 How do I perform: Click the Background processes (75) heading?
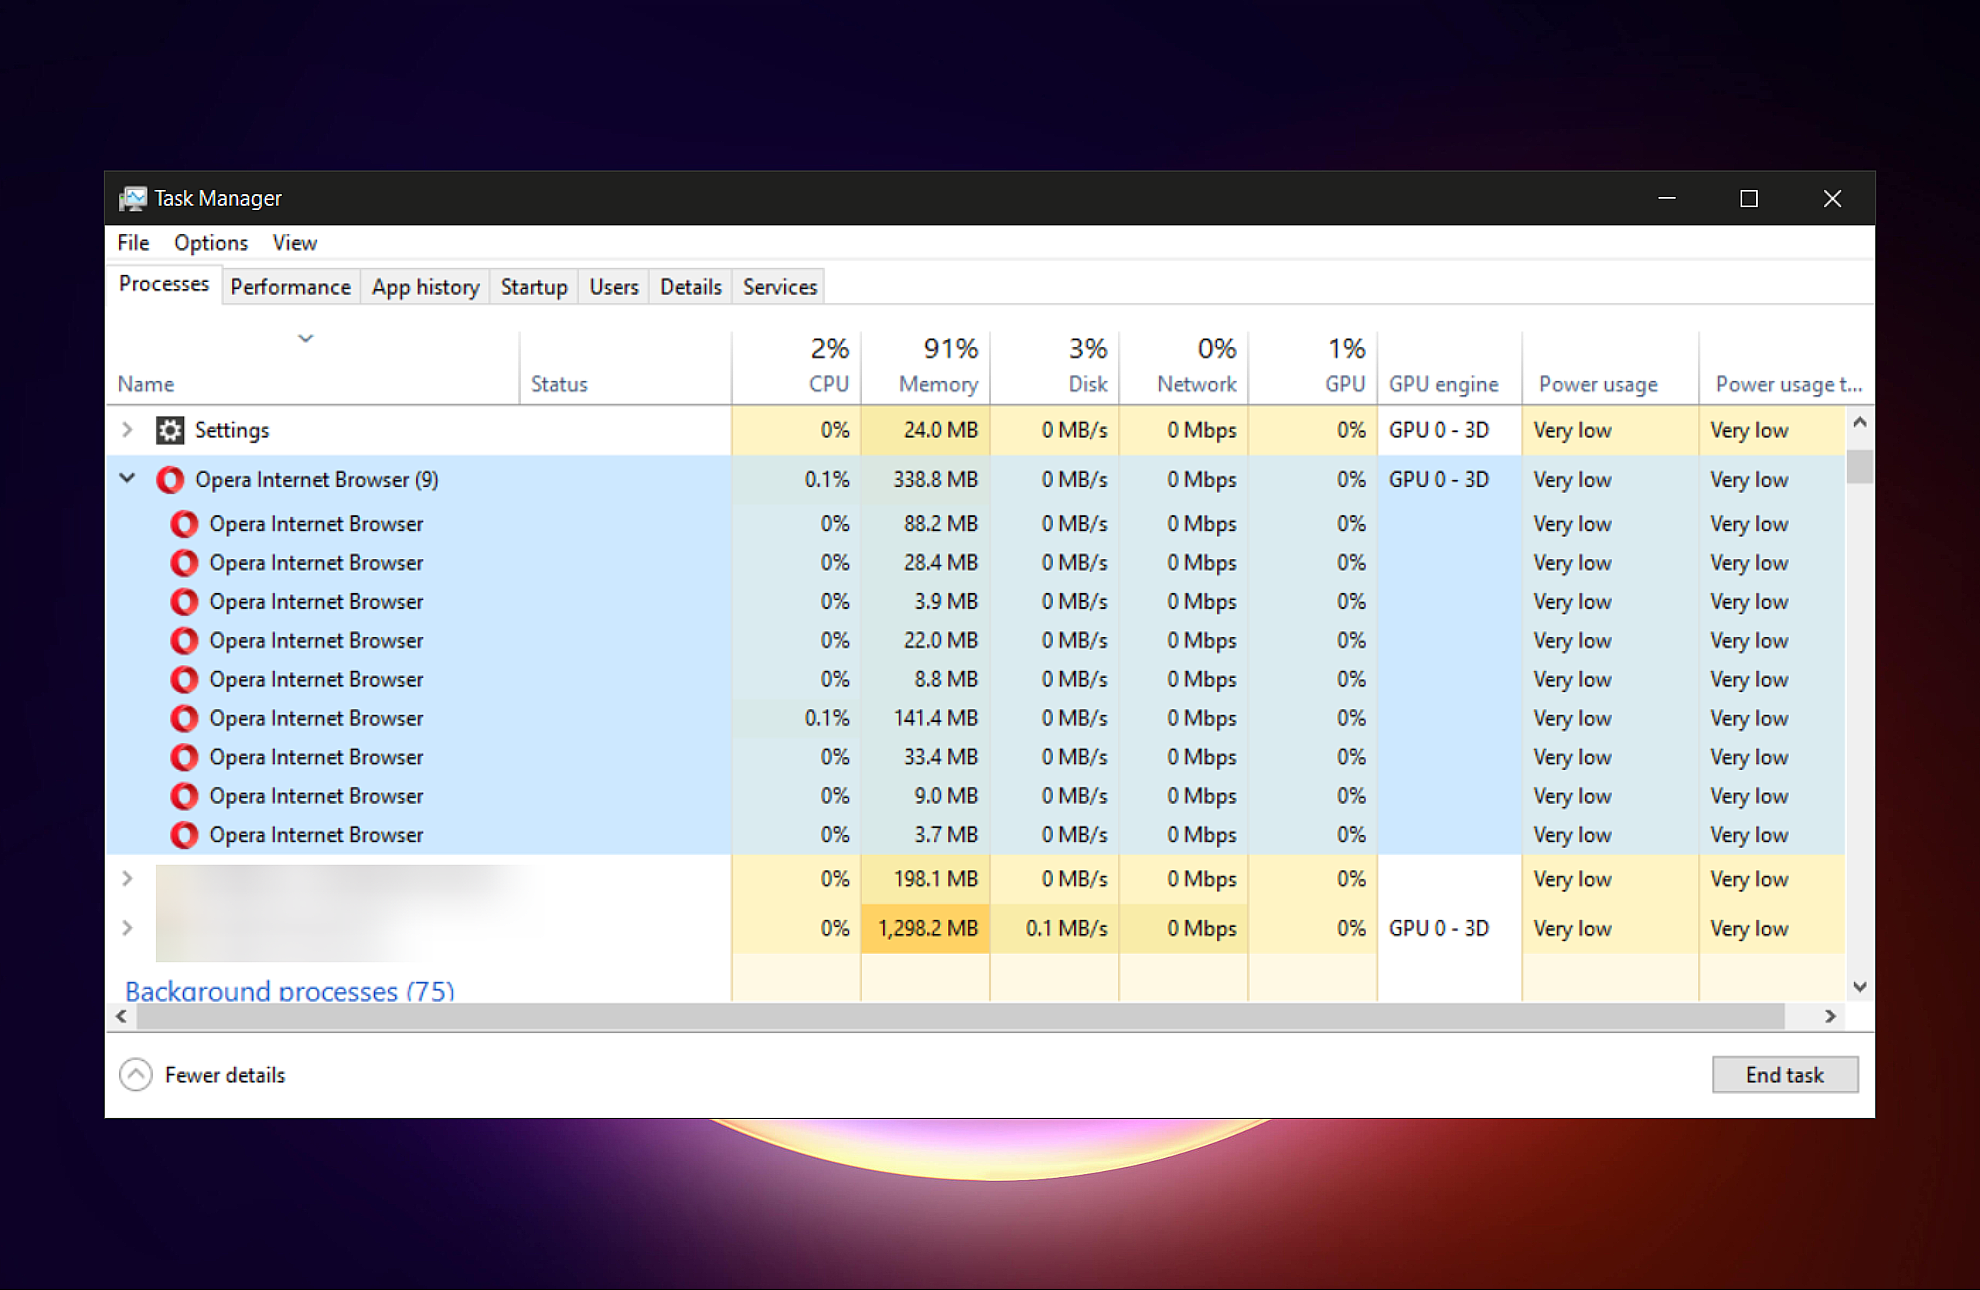[x=290, y=991]
